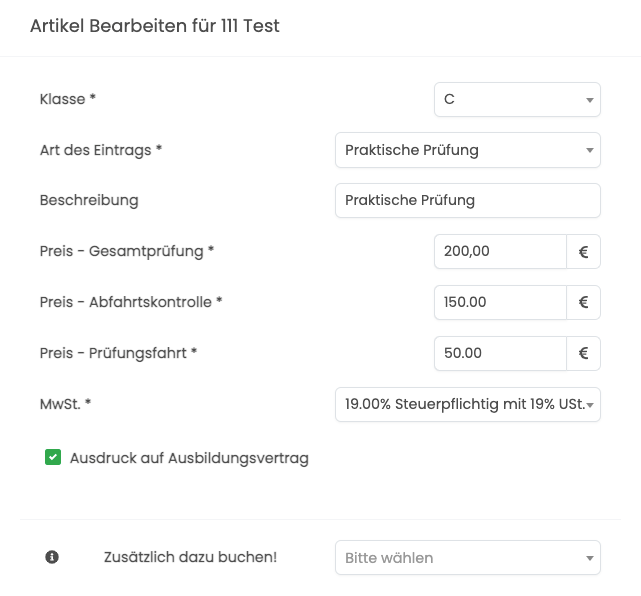
Task: Click the info icon beside Zusätzlich dazu buchen
Action: pos(52,557)
